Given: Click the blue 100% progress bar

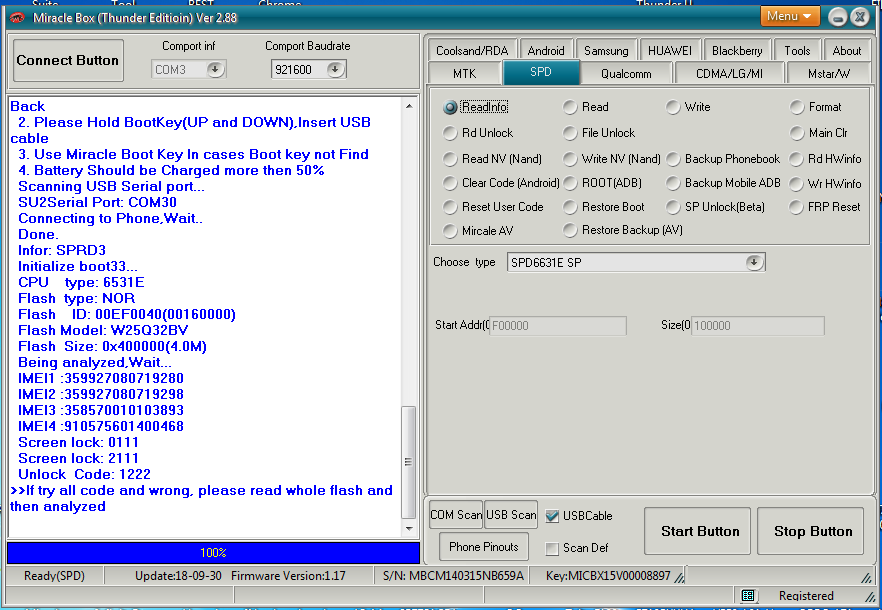Looking at the screenshot, I should click(x=213, y=553).
